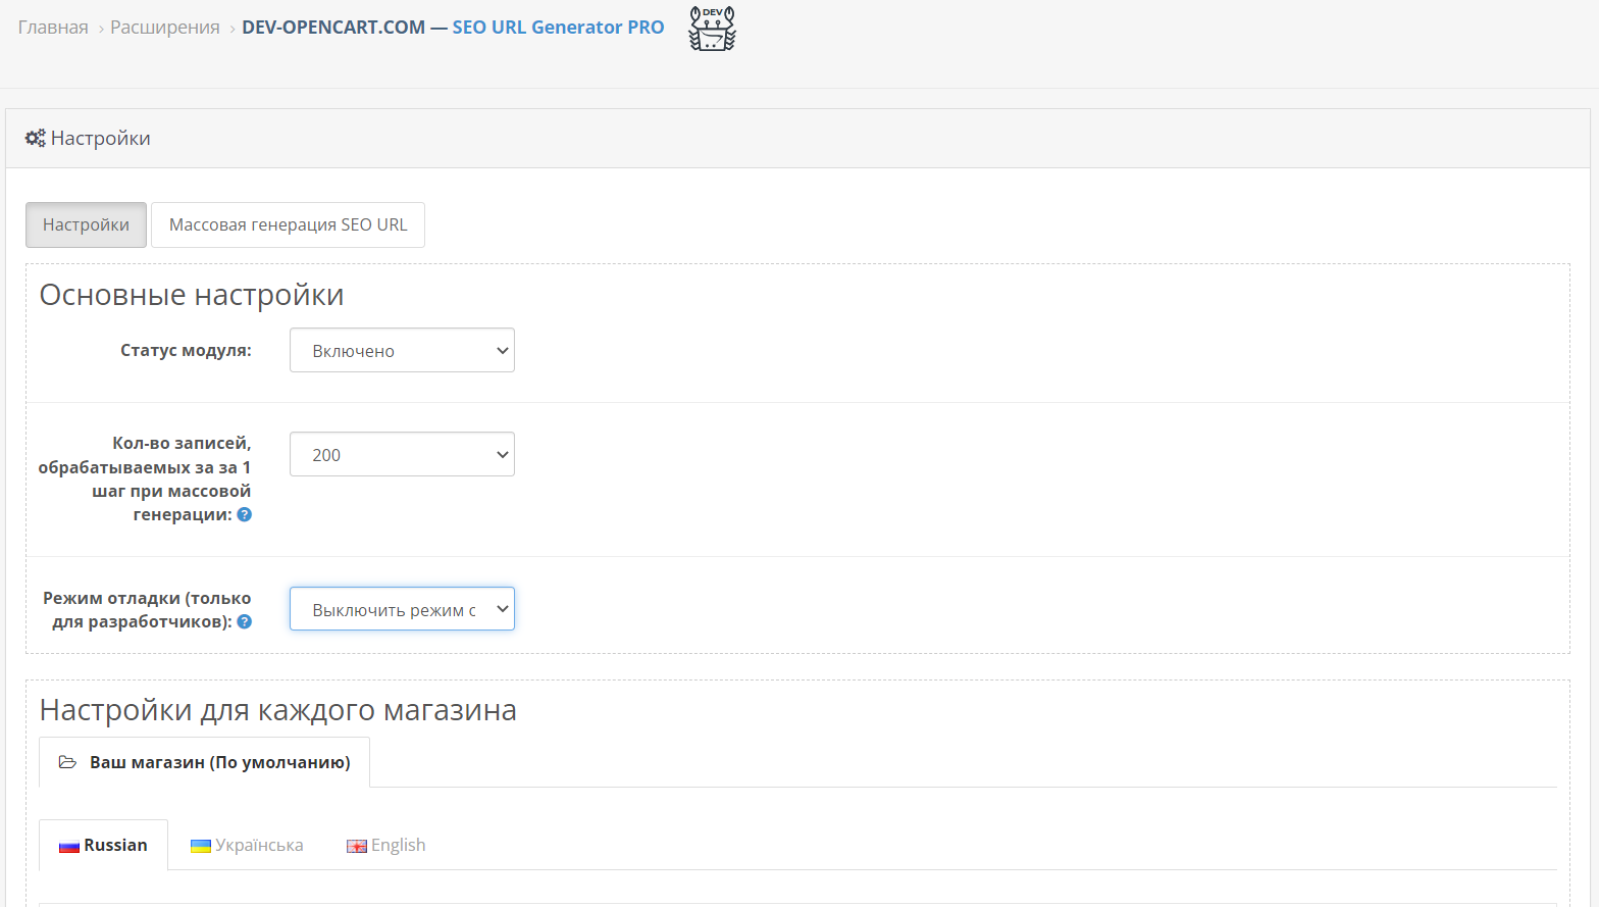The height and width of the screenshot is (907, 1600).
Task: Click the open folder icon in store tab
Action: (x=68, y=762)
